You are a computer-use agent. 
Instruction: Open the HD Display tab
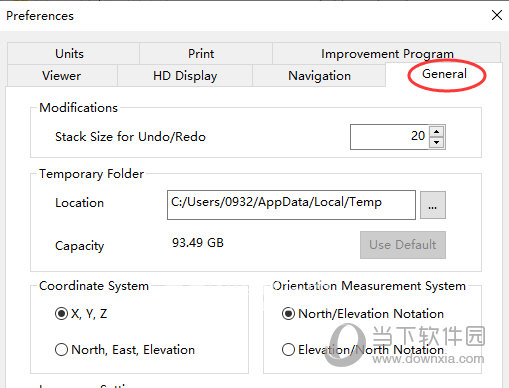(x=185, y=76)
